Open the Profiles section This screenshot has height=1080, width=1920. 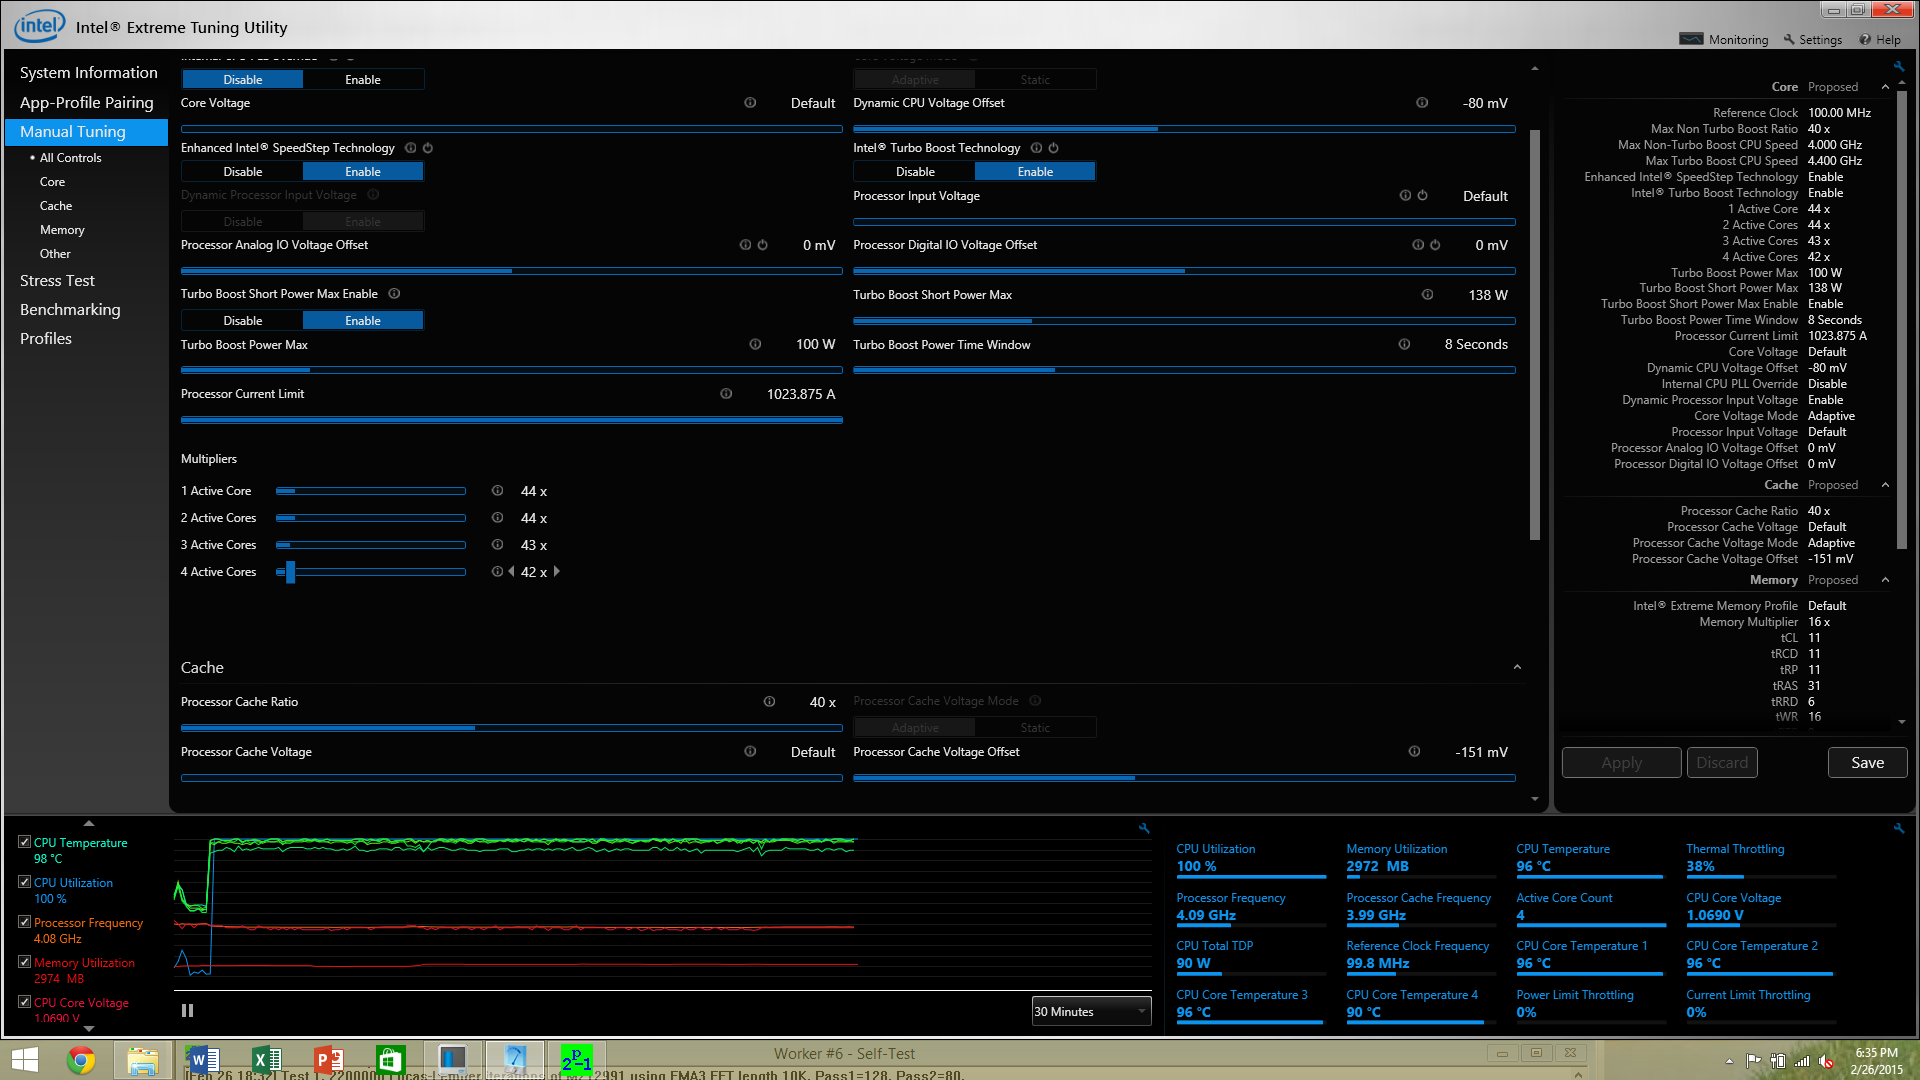46,339
